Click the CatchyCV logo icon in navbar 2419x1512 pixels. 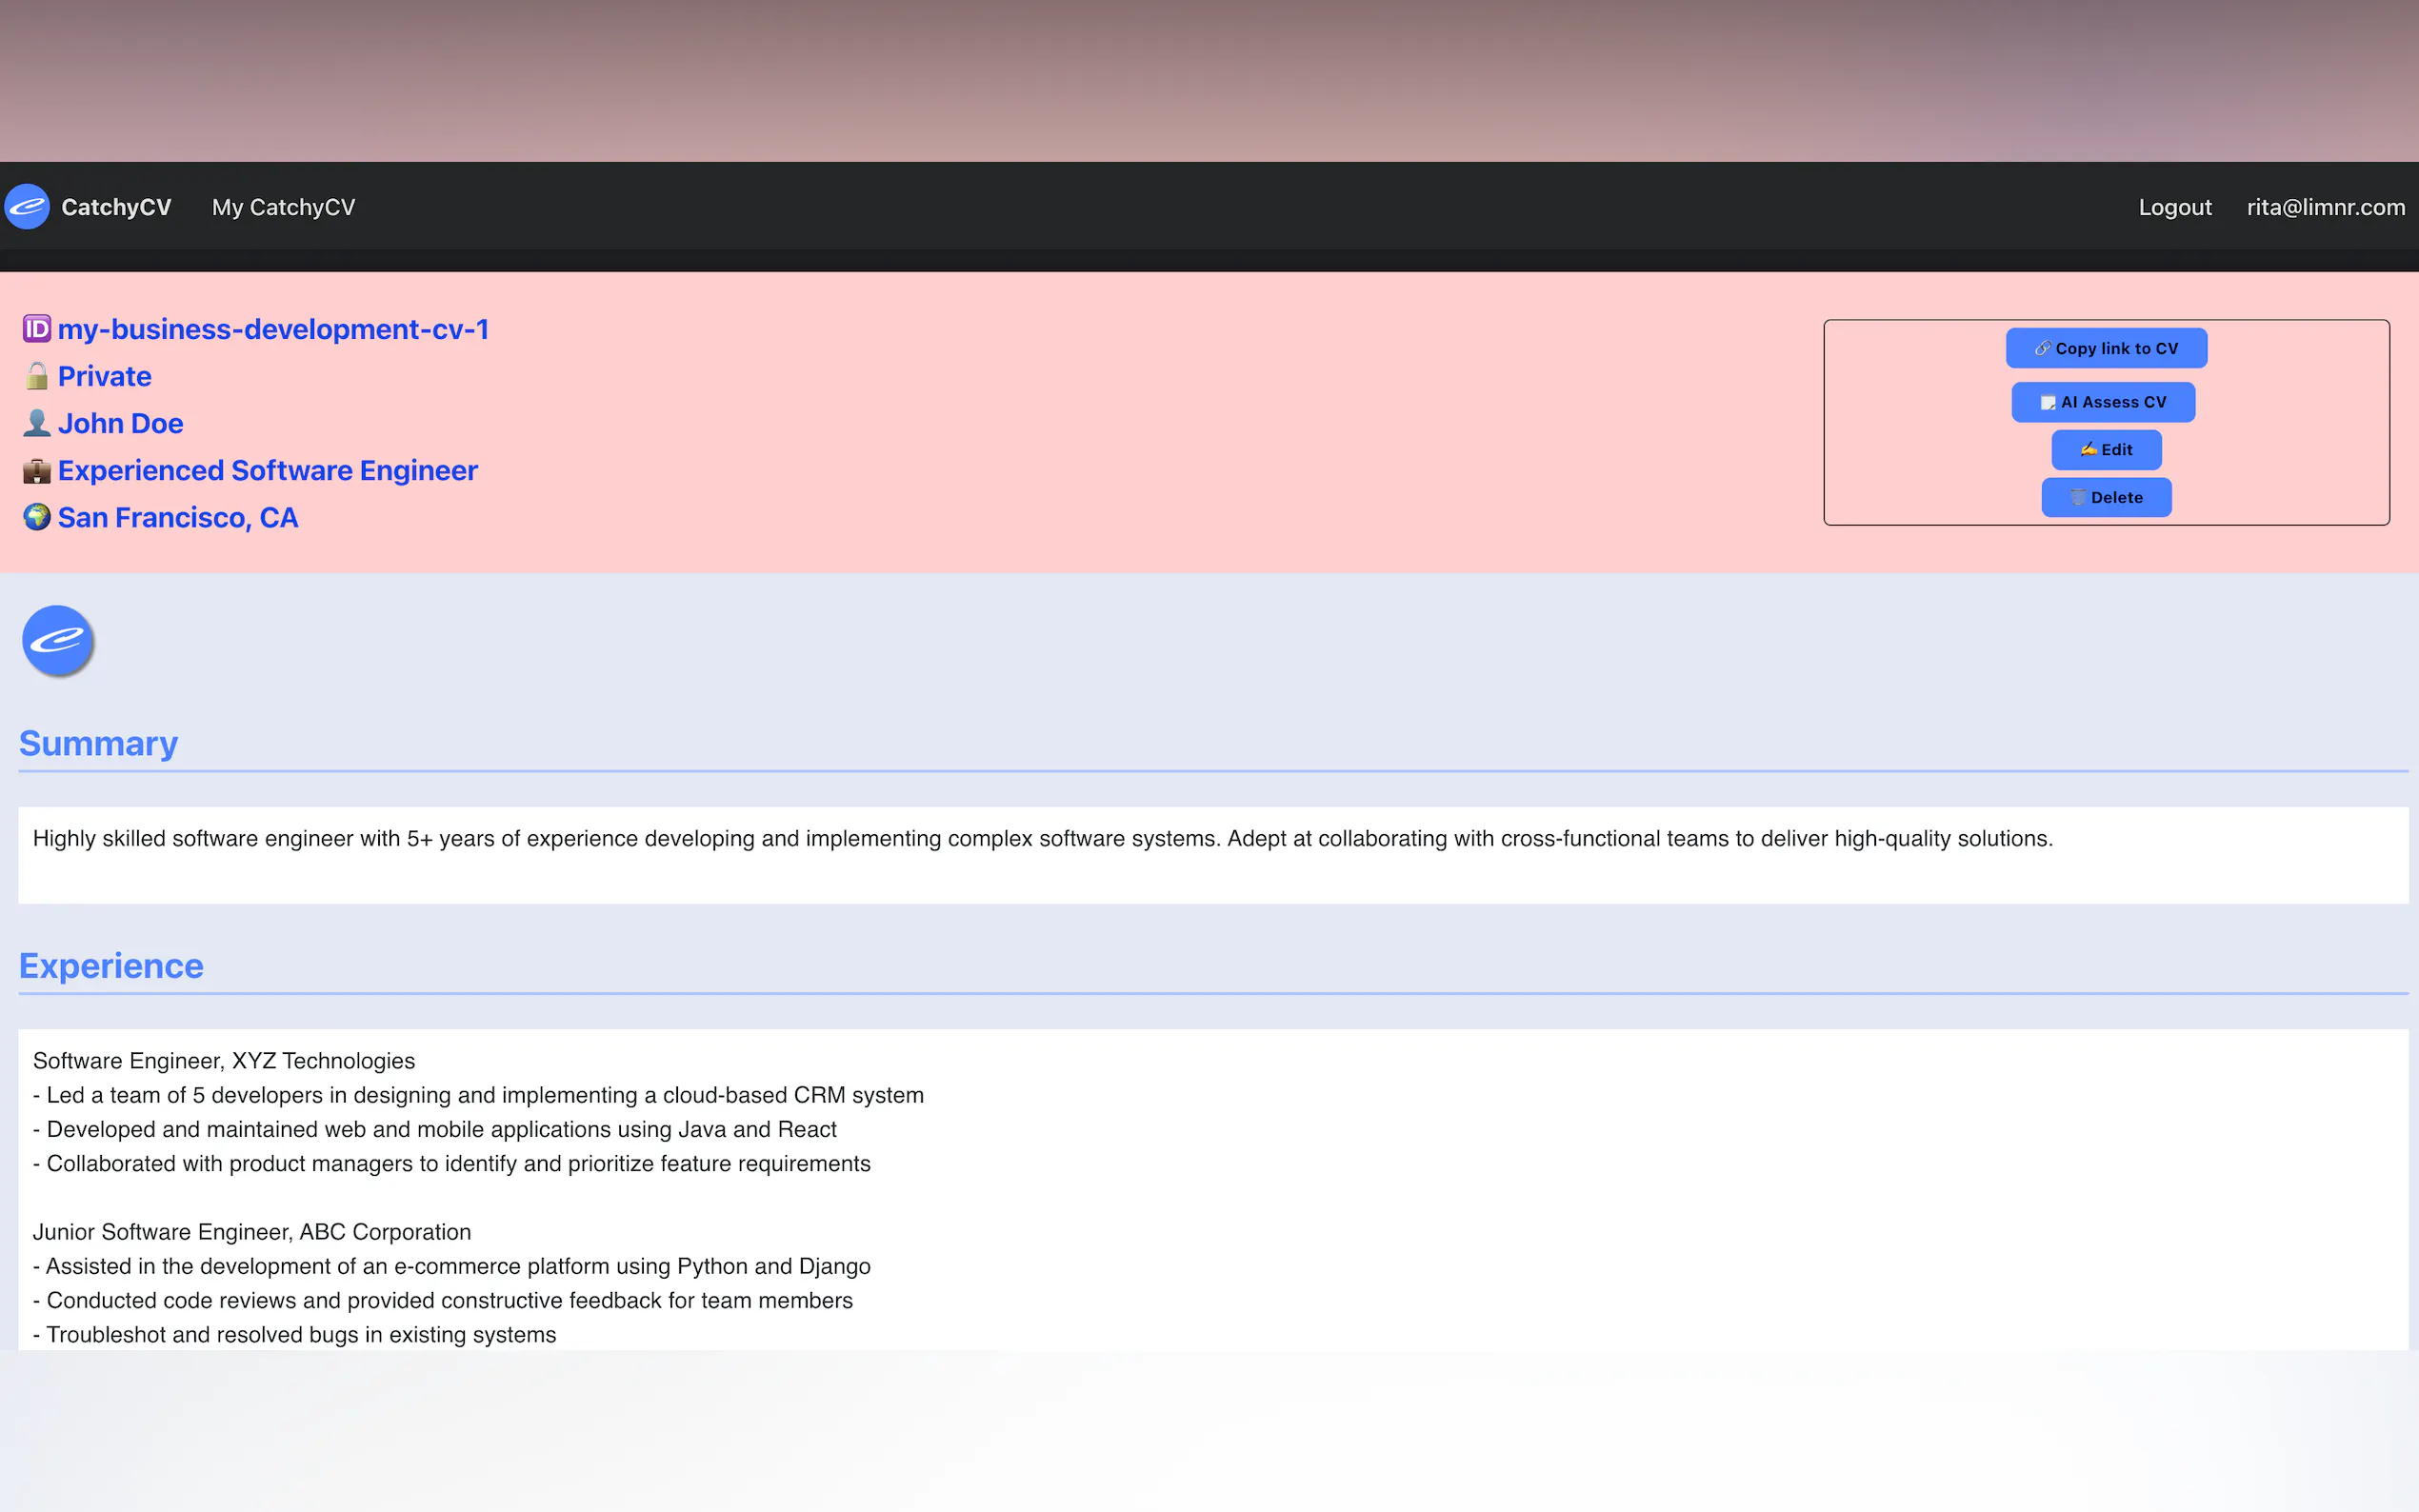click(x=27, y=207)
